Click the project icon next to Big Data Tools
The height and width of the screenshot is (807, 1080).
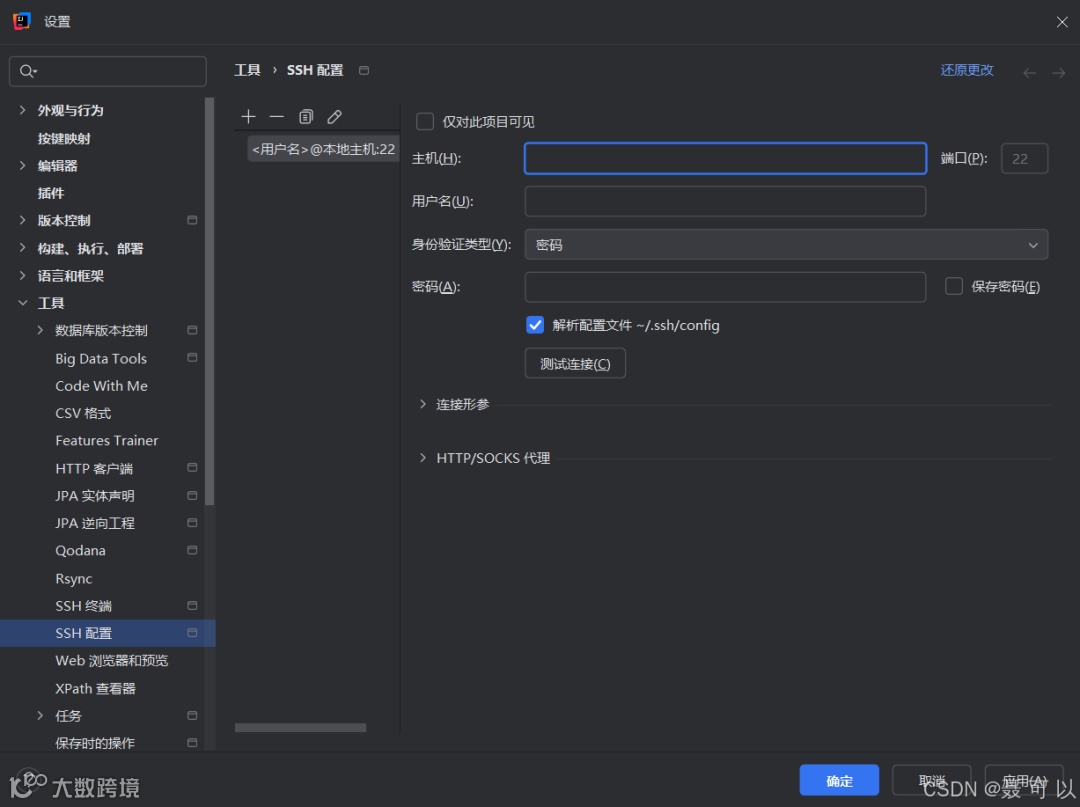192,358
